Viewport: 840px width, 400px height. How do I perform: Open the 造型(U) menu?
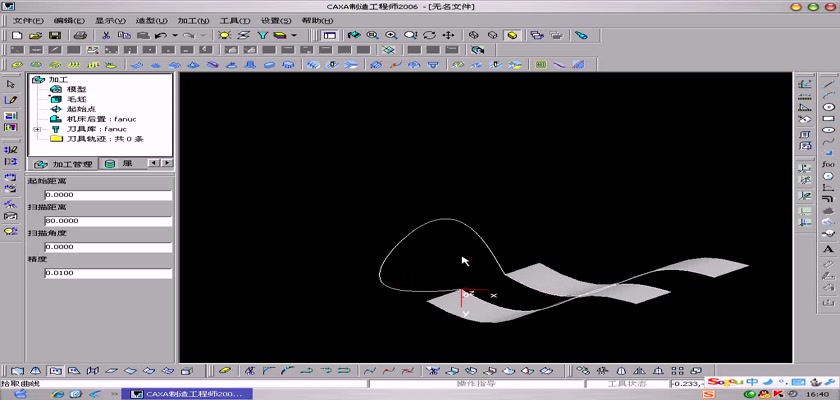tap(152, 20)
